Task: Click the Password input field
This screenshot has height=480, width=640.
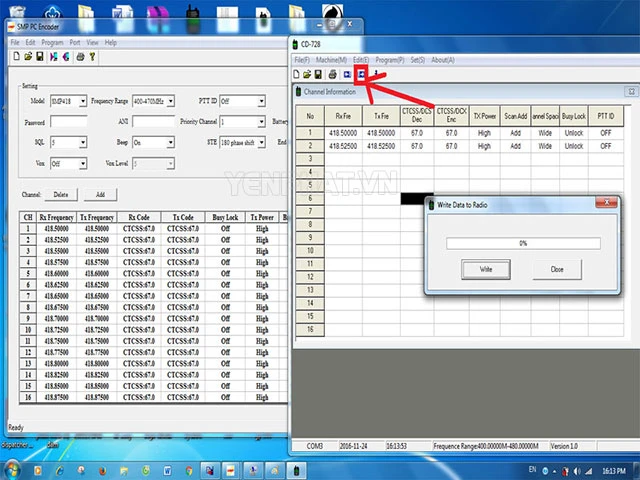Action: 73,122
